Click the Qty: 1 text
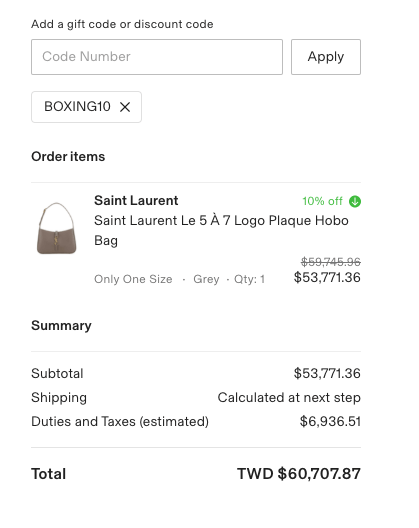 pyautogui.click(x=249, y=279)
